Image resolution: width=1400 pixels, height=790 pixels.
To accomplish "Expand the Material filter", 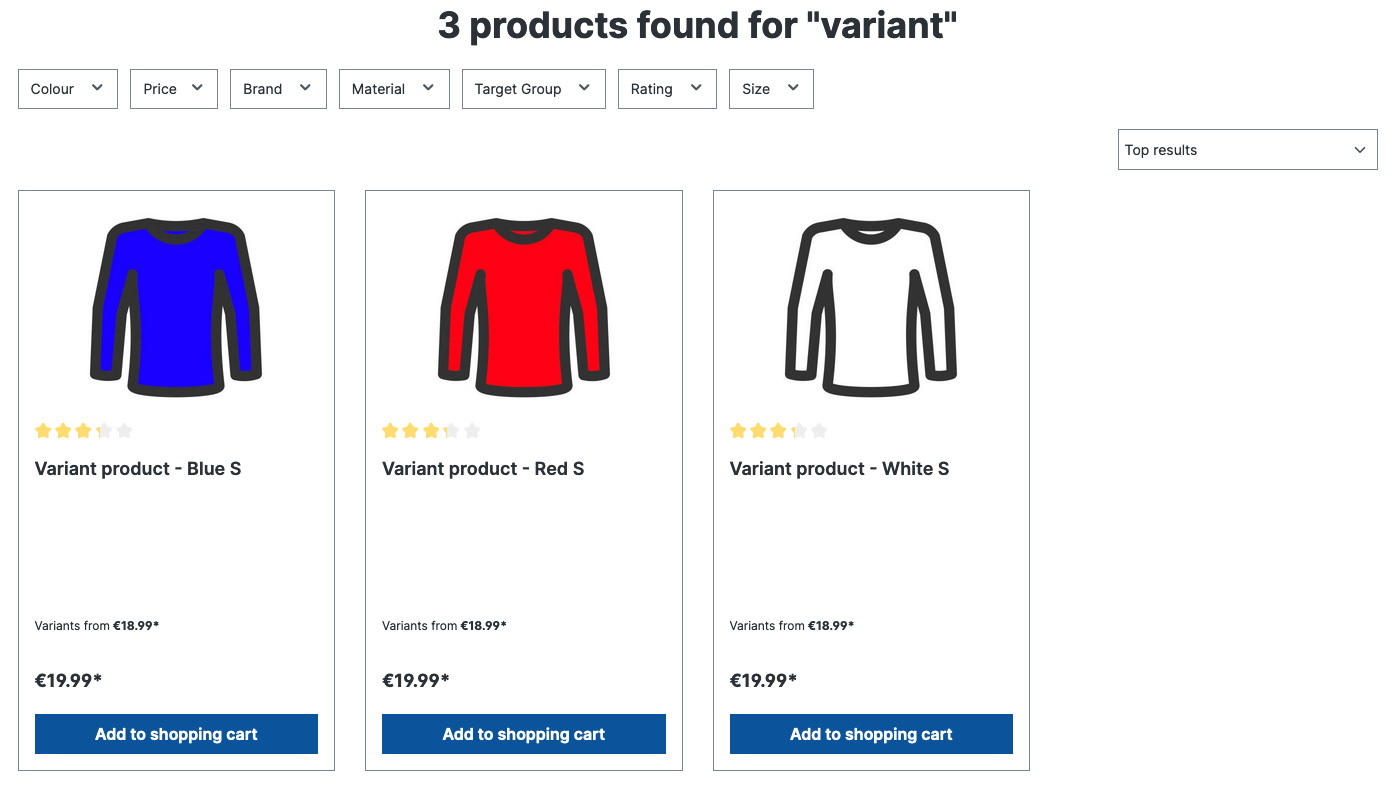I will pos(394,89).
